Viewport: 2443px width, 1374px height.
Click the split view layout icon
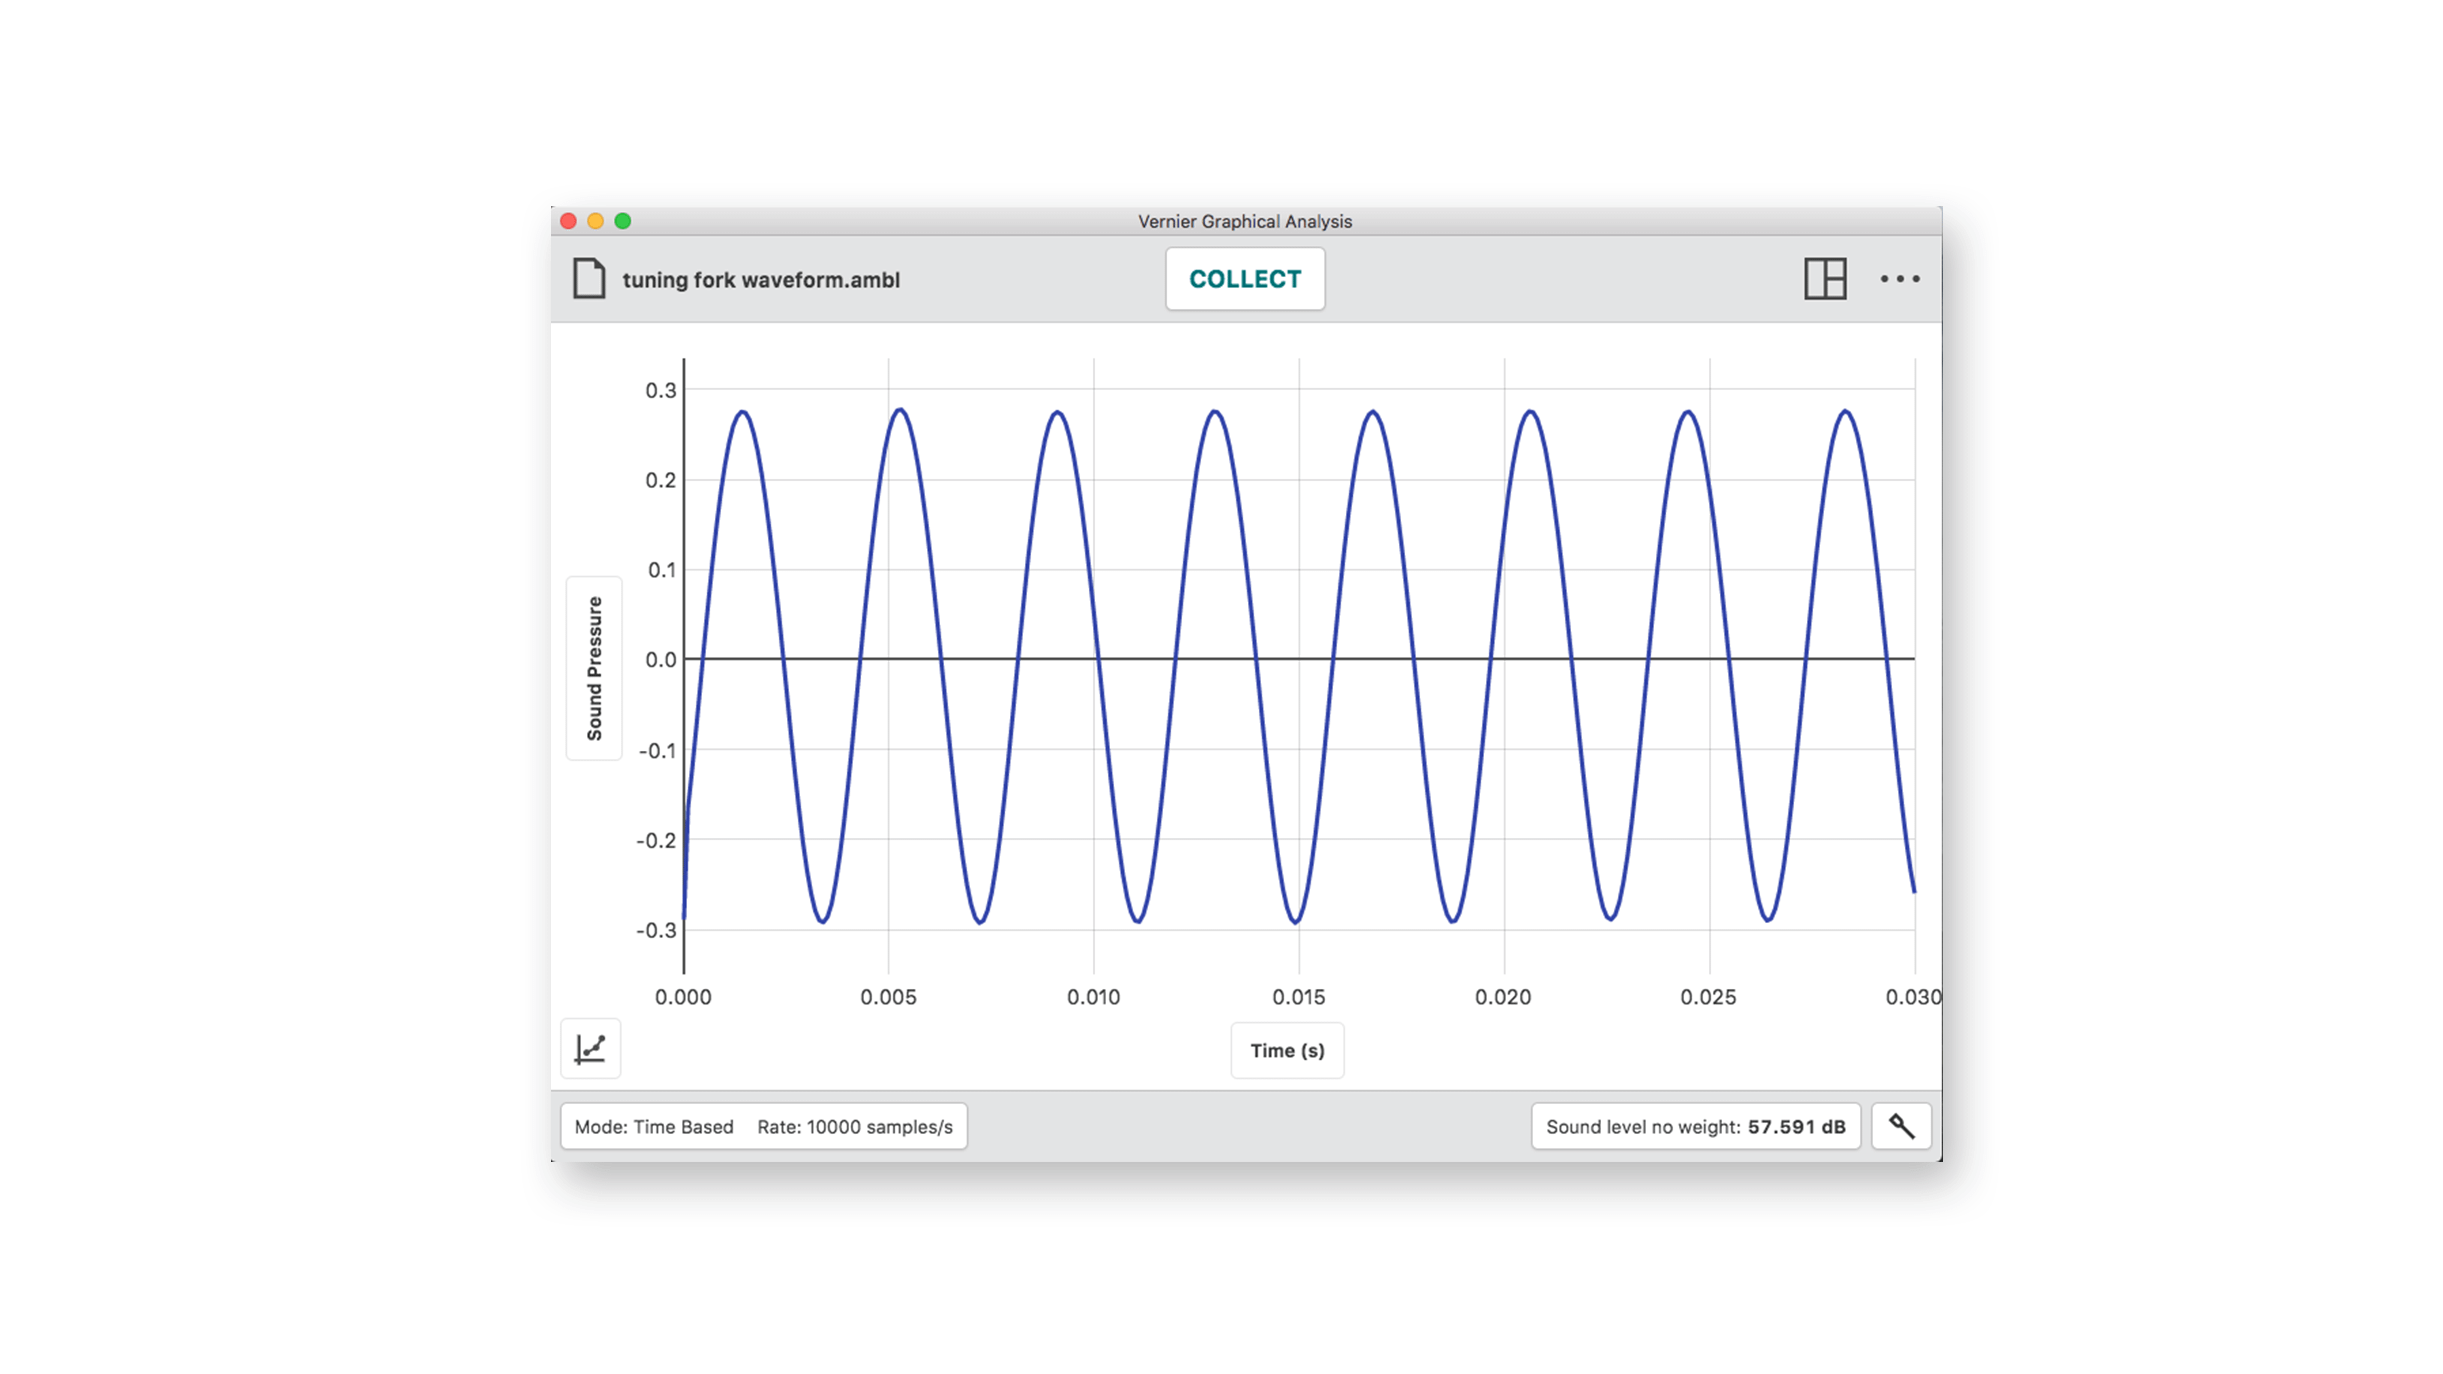coord(1825,280)
